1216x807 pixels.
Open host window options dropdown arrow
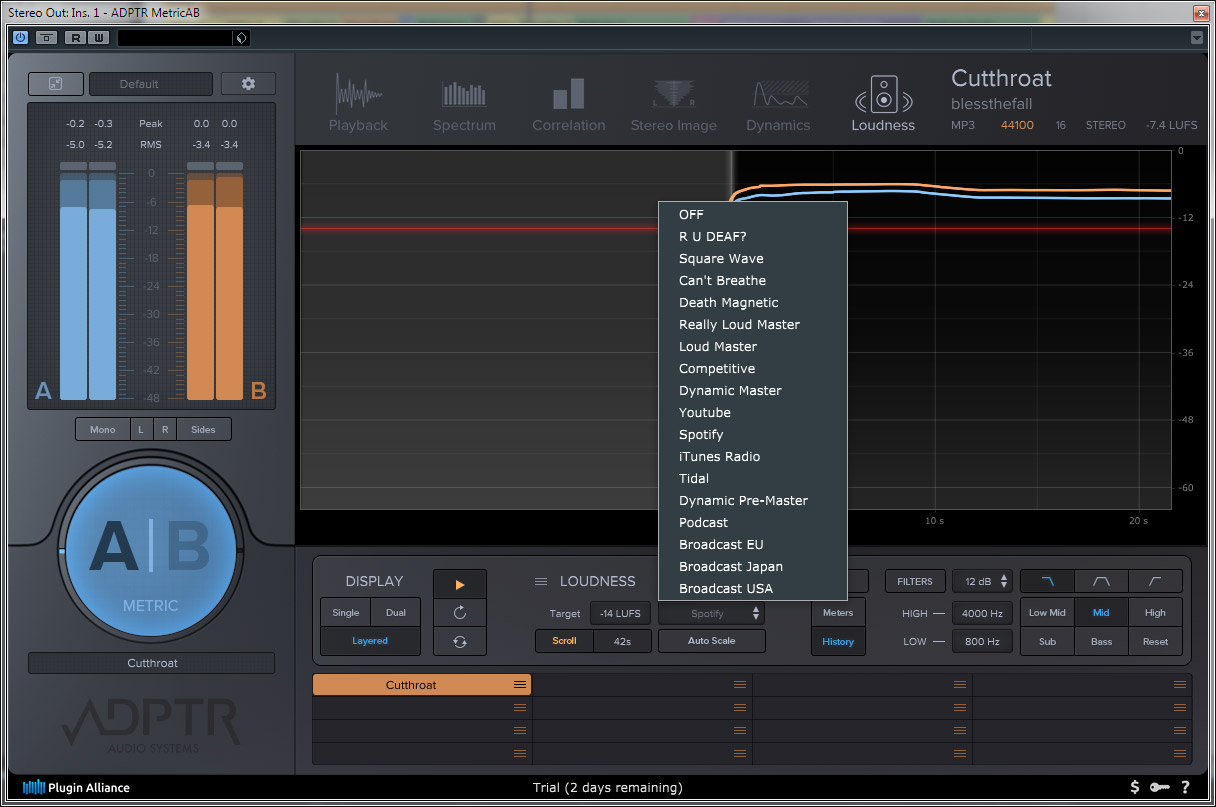(x=1198, y=38)
